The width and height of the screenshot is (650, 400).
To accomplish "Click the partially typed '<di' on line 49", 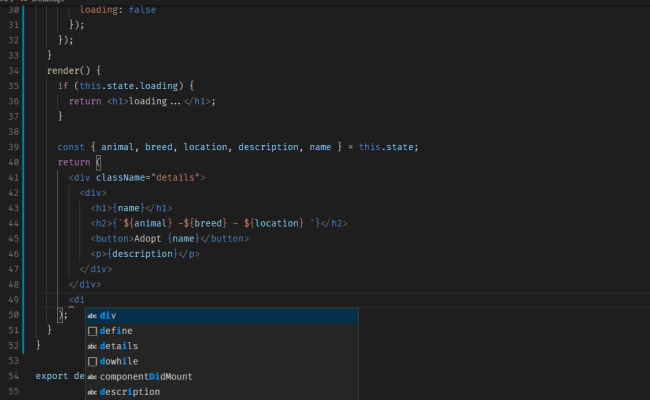I will pos(77,300).
